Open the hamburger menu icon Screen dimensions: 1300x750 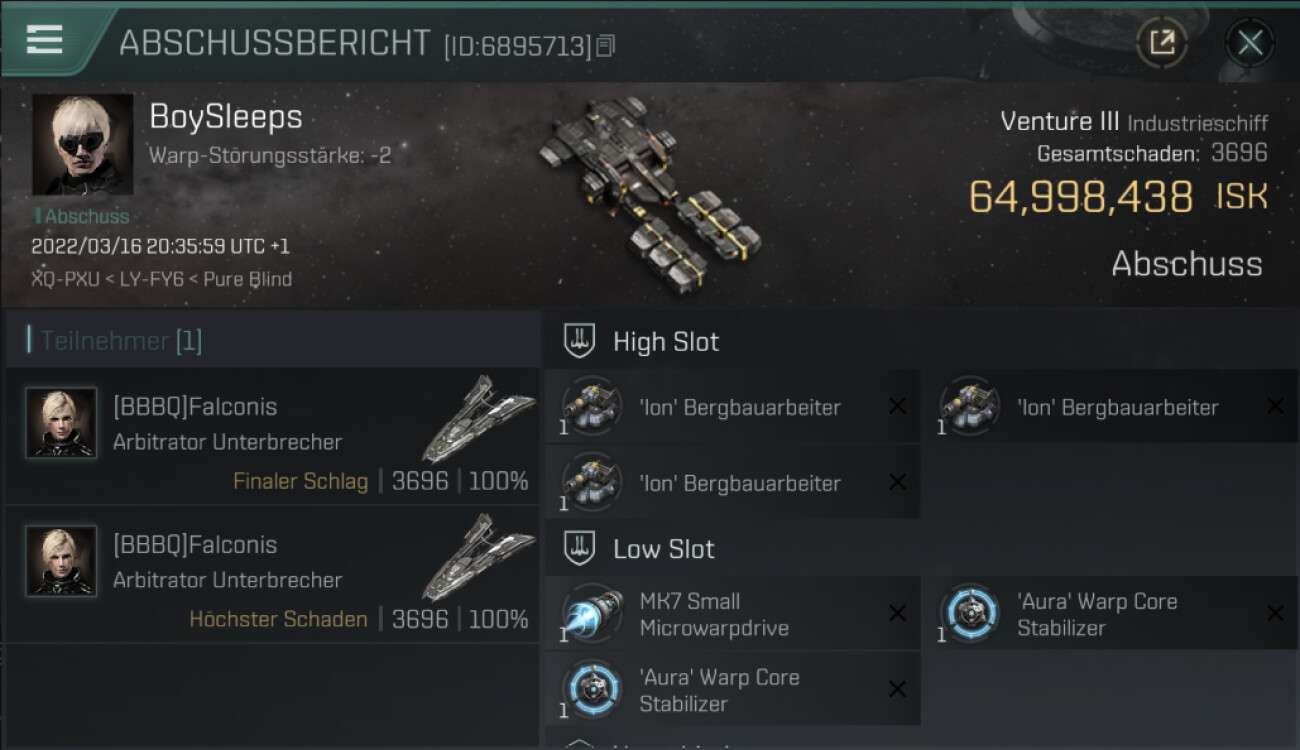pos(44,40)
